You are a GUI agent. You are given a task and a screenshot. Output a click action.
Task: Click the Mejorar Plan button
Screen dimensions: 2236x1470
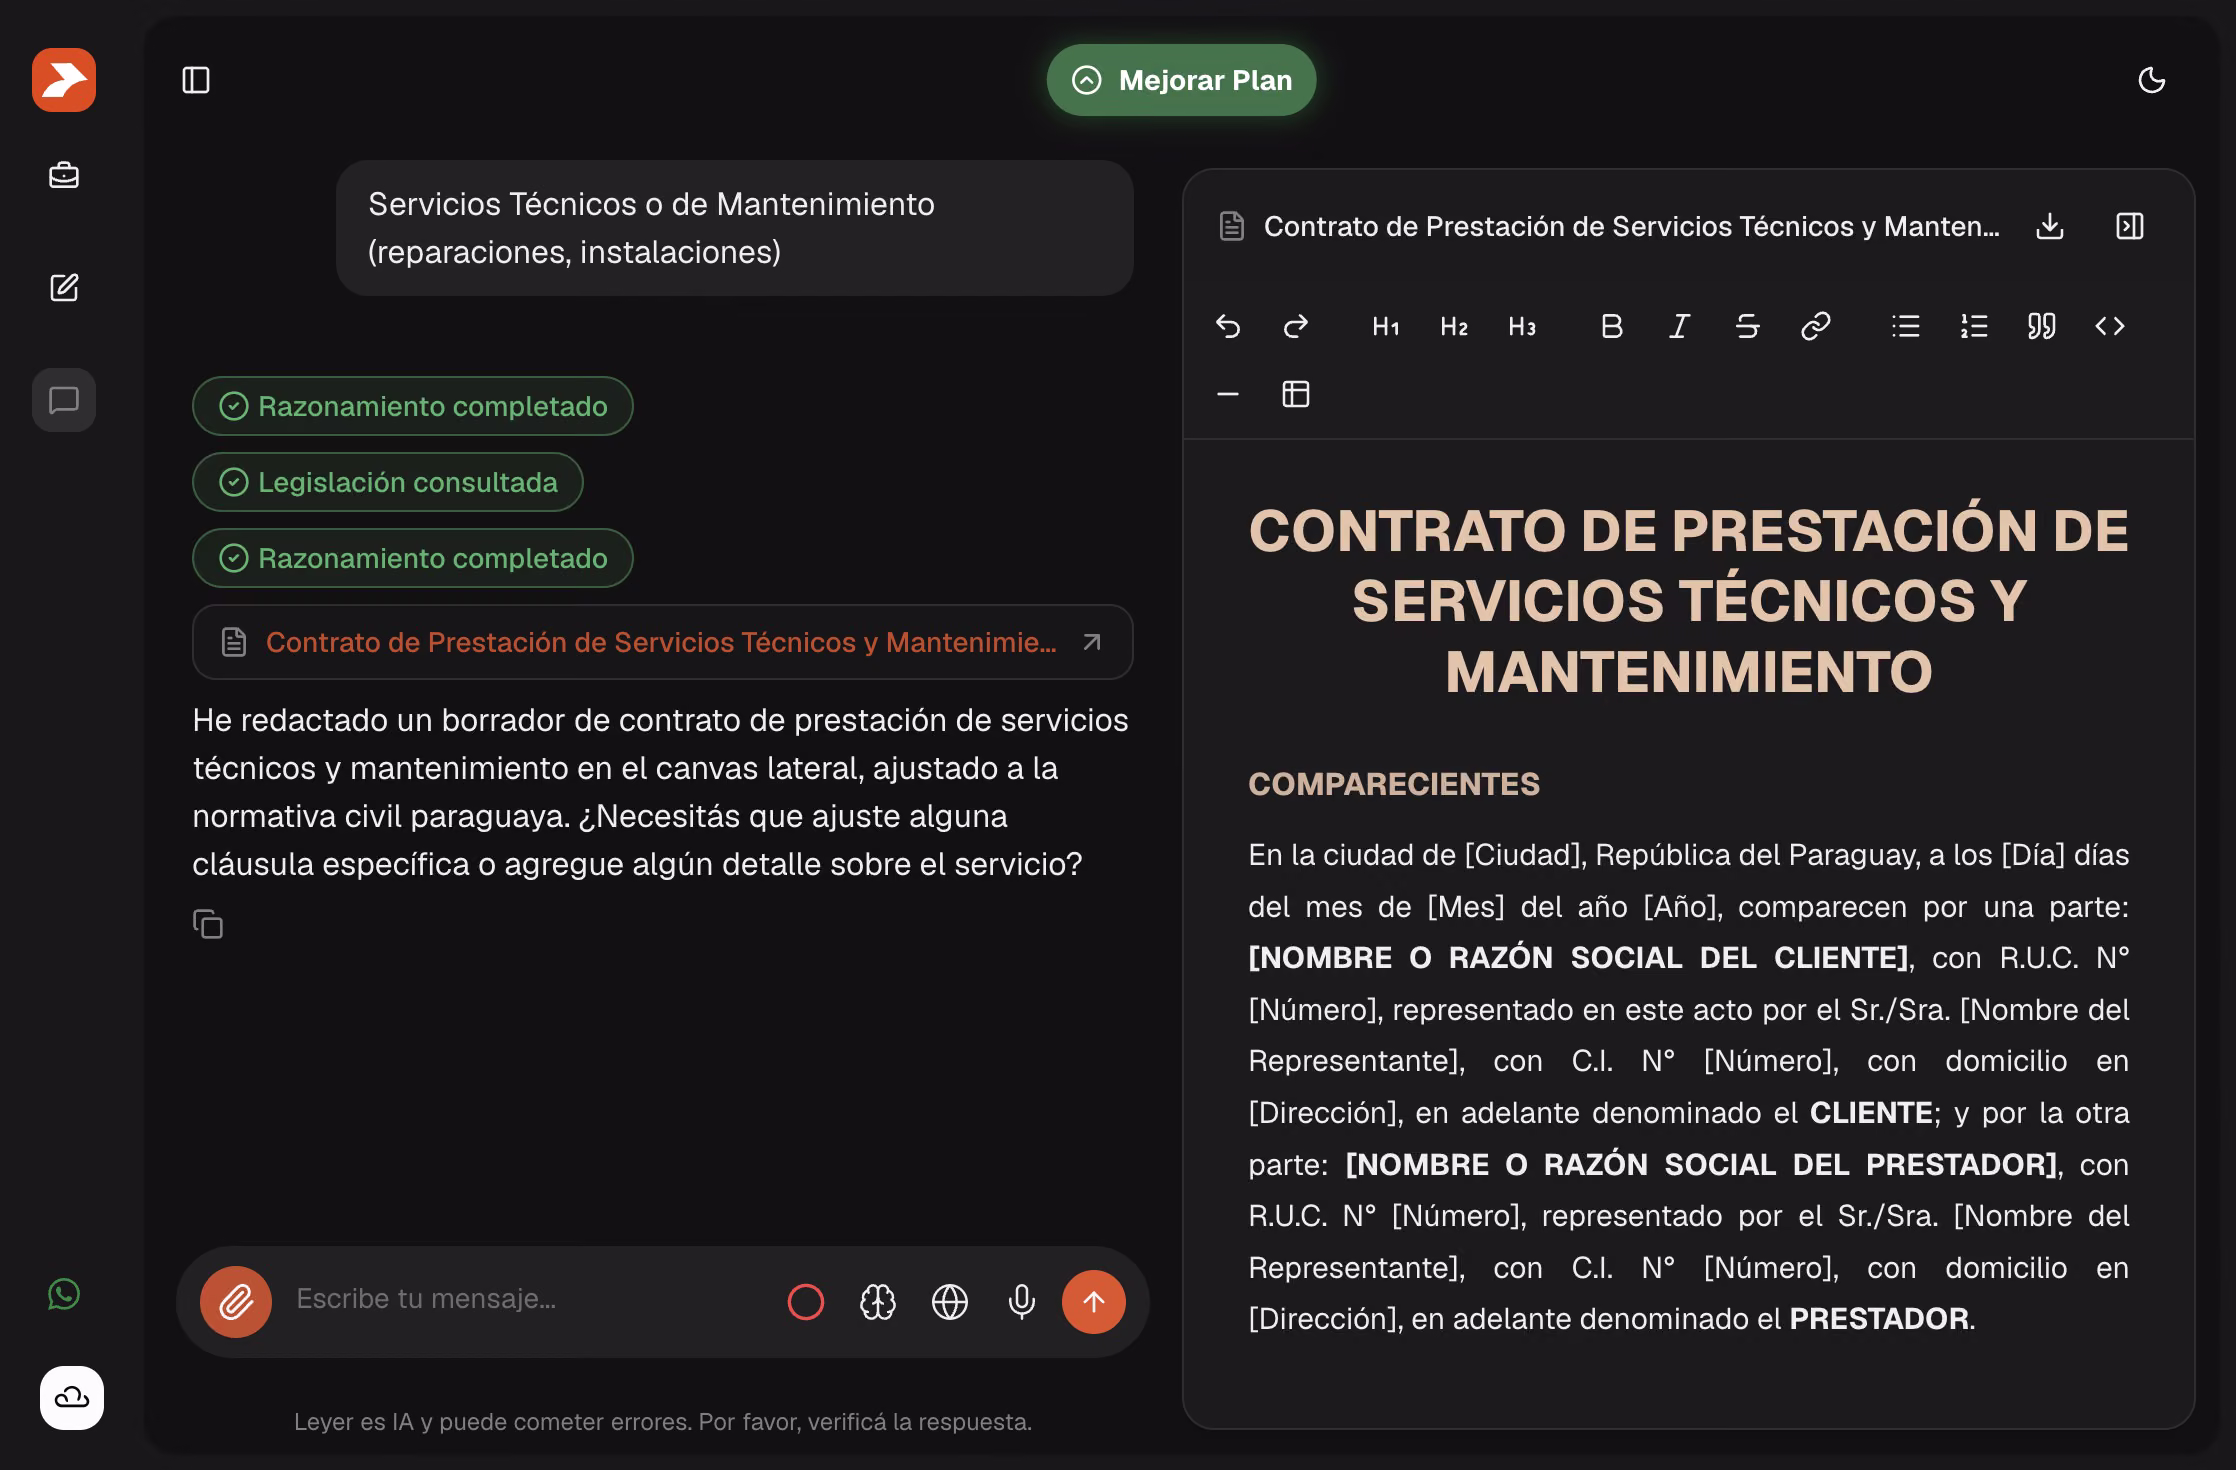point(1181,80)
